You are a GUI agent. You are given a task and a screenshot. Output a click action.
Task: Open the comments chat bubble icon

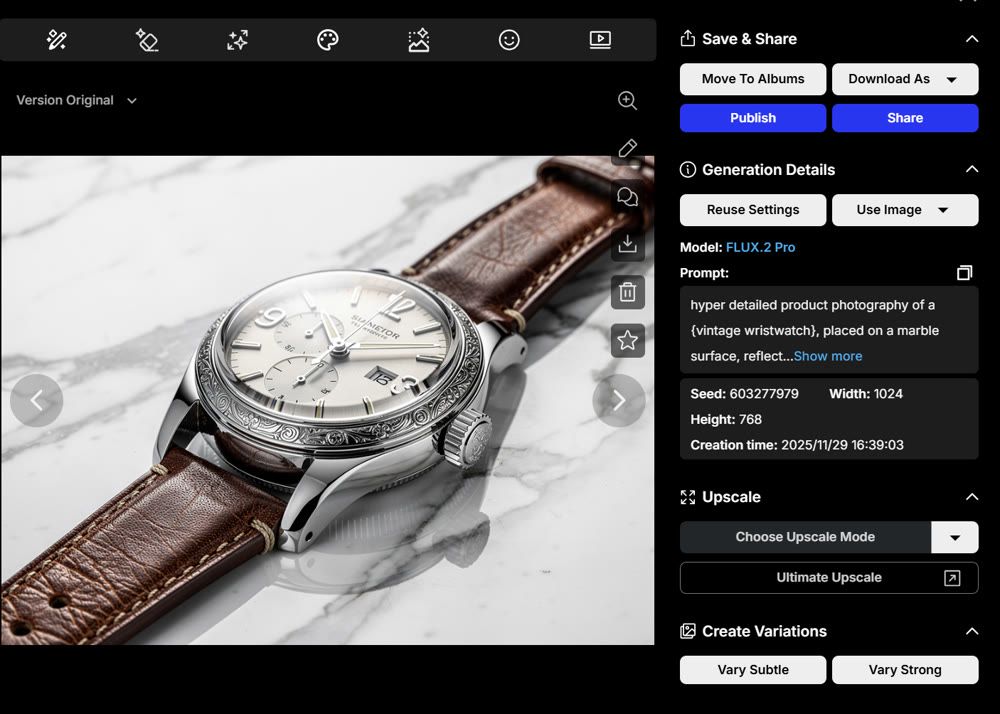627,196
